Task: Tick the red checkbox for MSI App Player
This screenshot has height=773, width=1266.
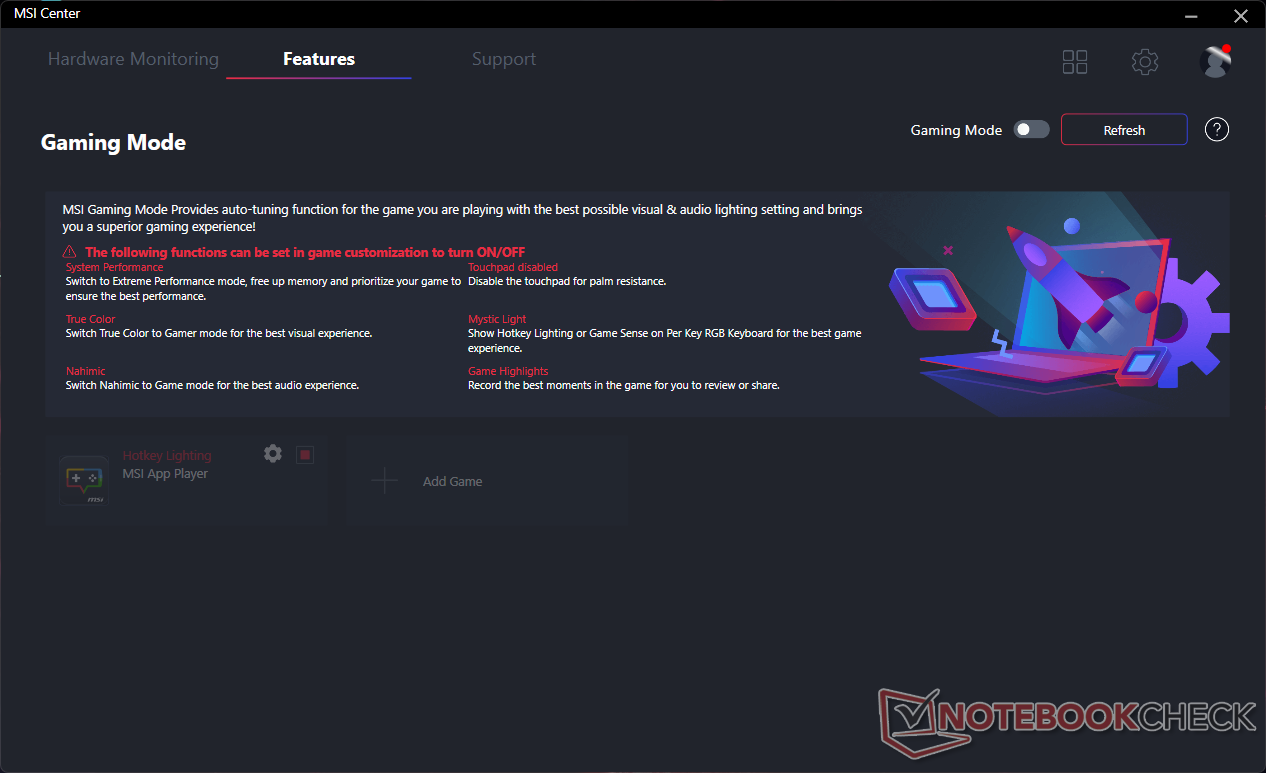Action: 305,455
